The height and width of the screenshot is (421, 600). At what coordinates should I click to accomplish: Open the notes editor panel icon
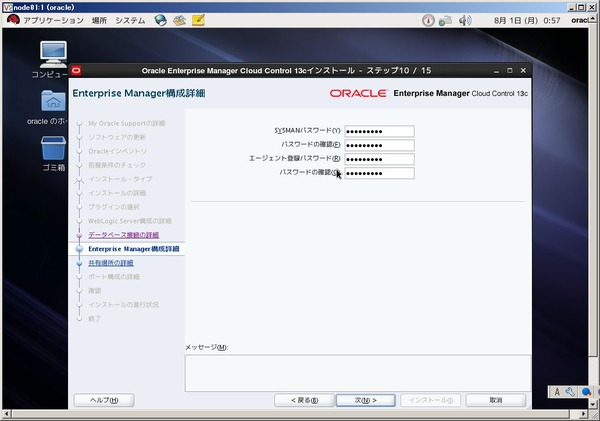pos(198,20)
